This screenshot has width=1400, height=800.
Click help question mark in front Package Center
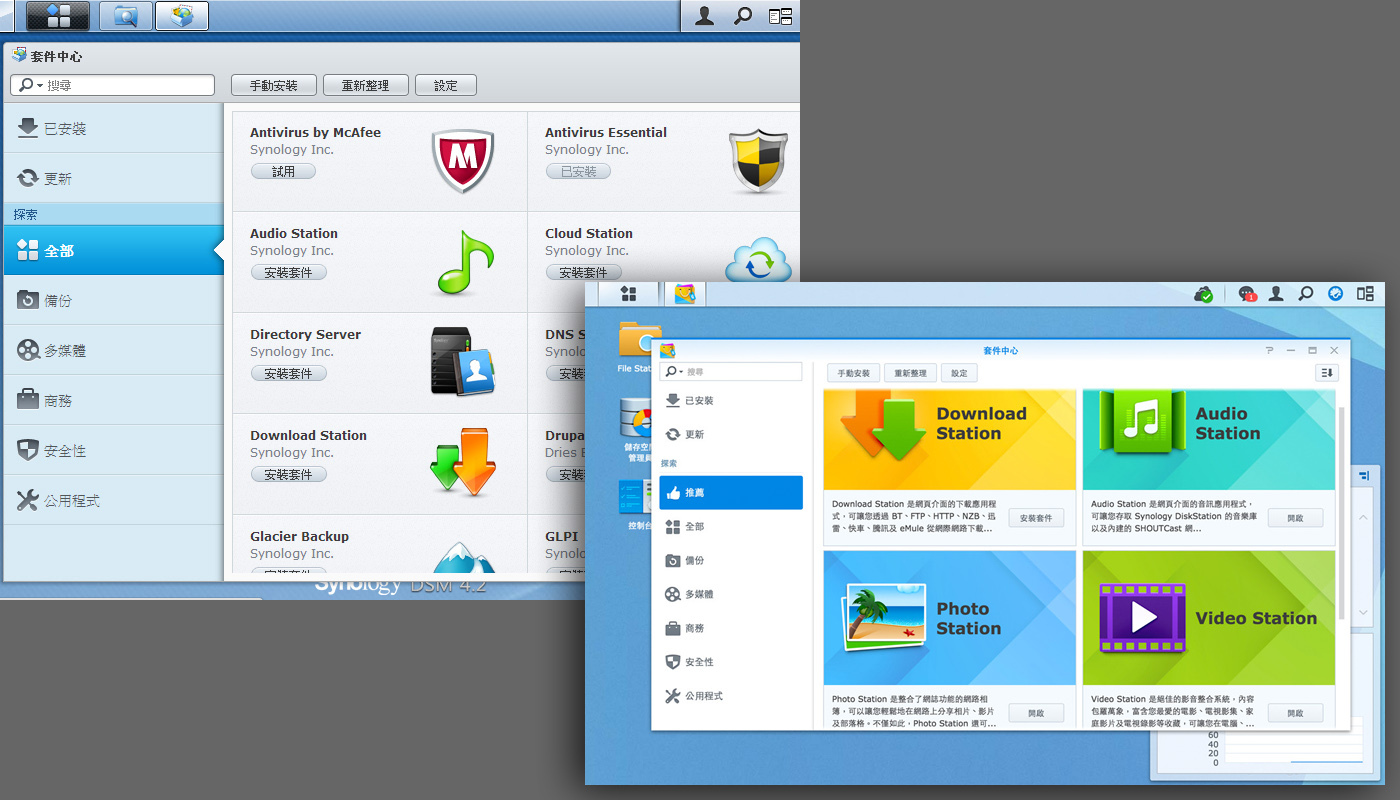click(x=1269, y=351)
